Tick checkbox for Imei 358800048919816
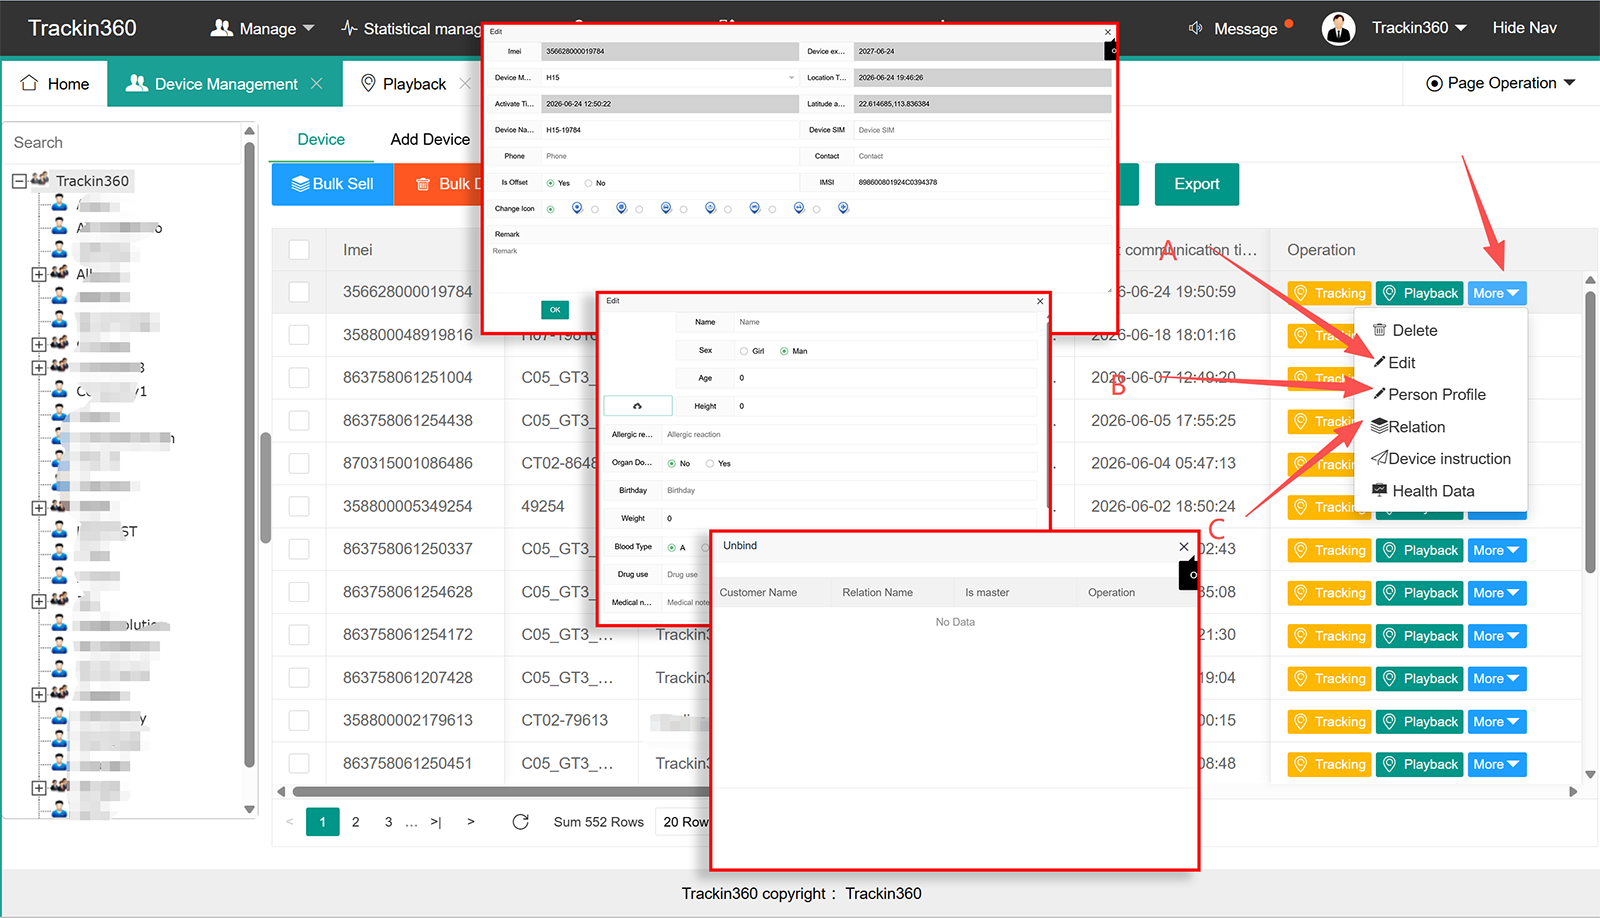This screenshot has height=918, width=1600. click(x=299, y=335)
